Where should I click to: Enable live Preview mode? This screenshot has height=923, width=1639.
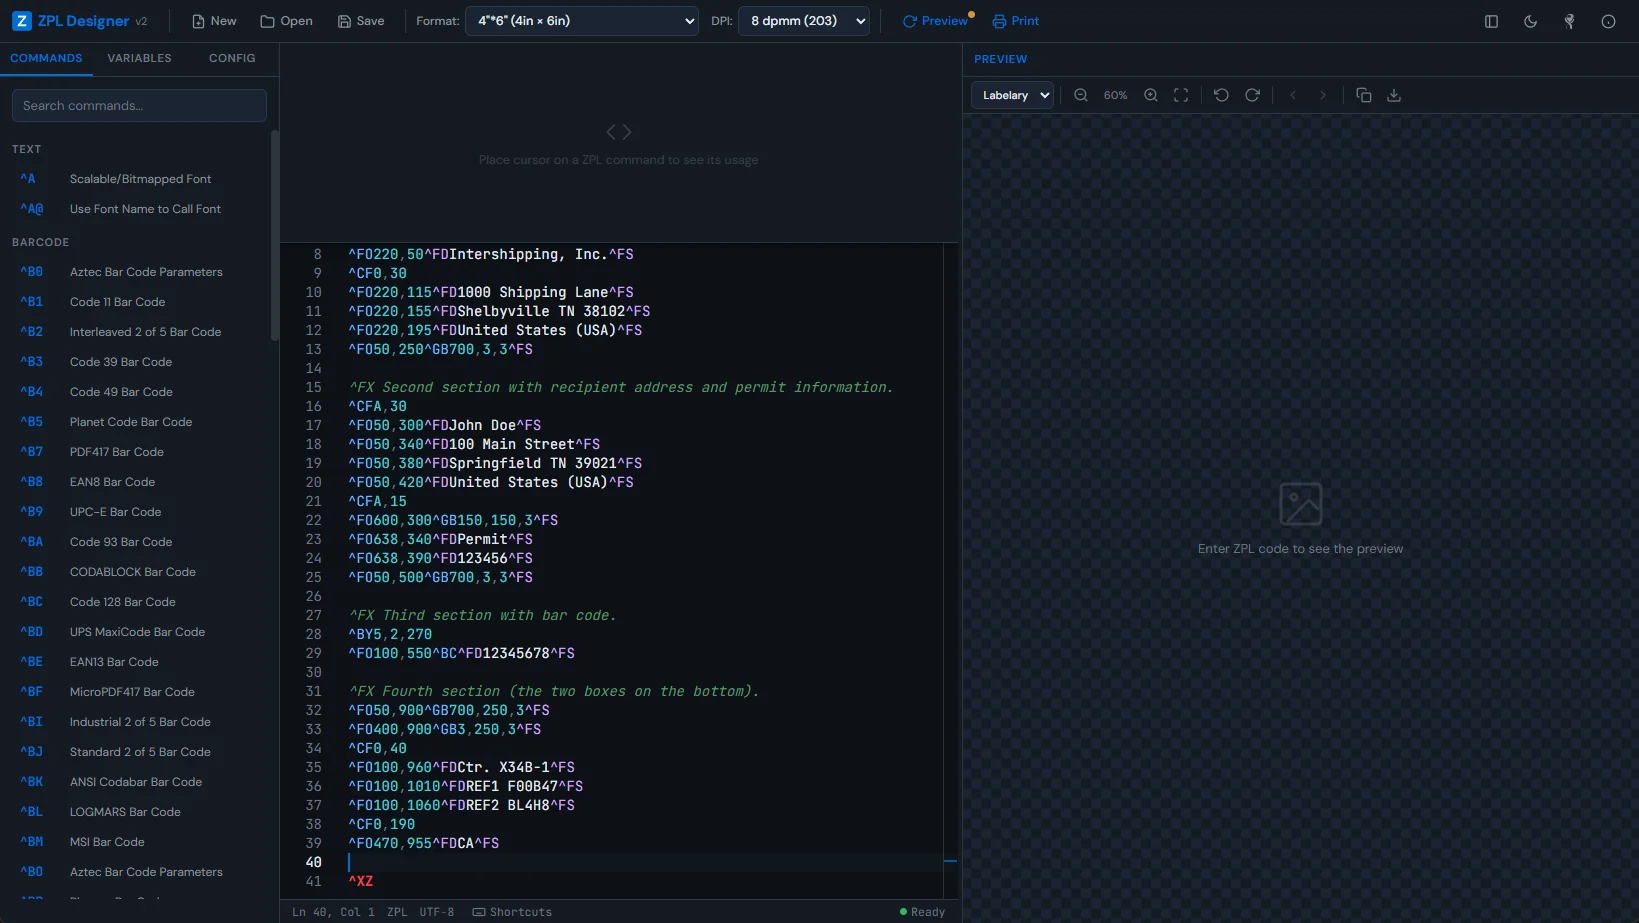coord(936,20)
